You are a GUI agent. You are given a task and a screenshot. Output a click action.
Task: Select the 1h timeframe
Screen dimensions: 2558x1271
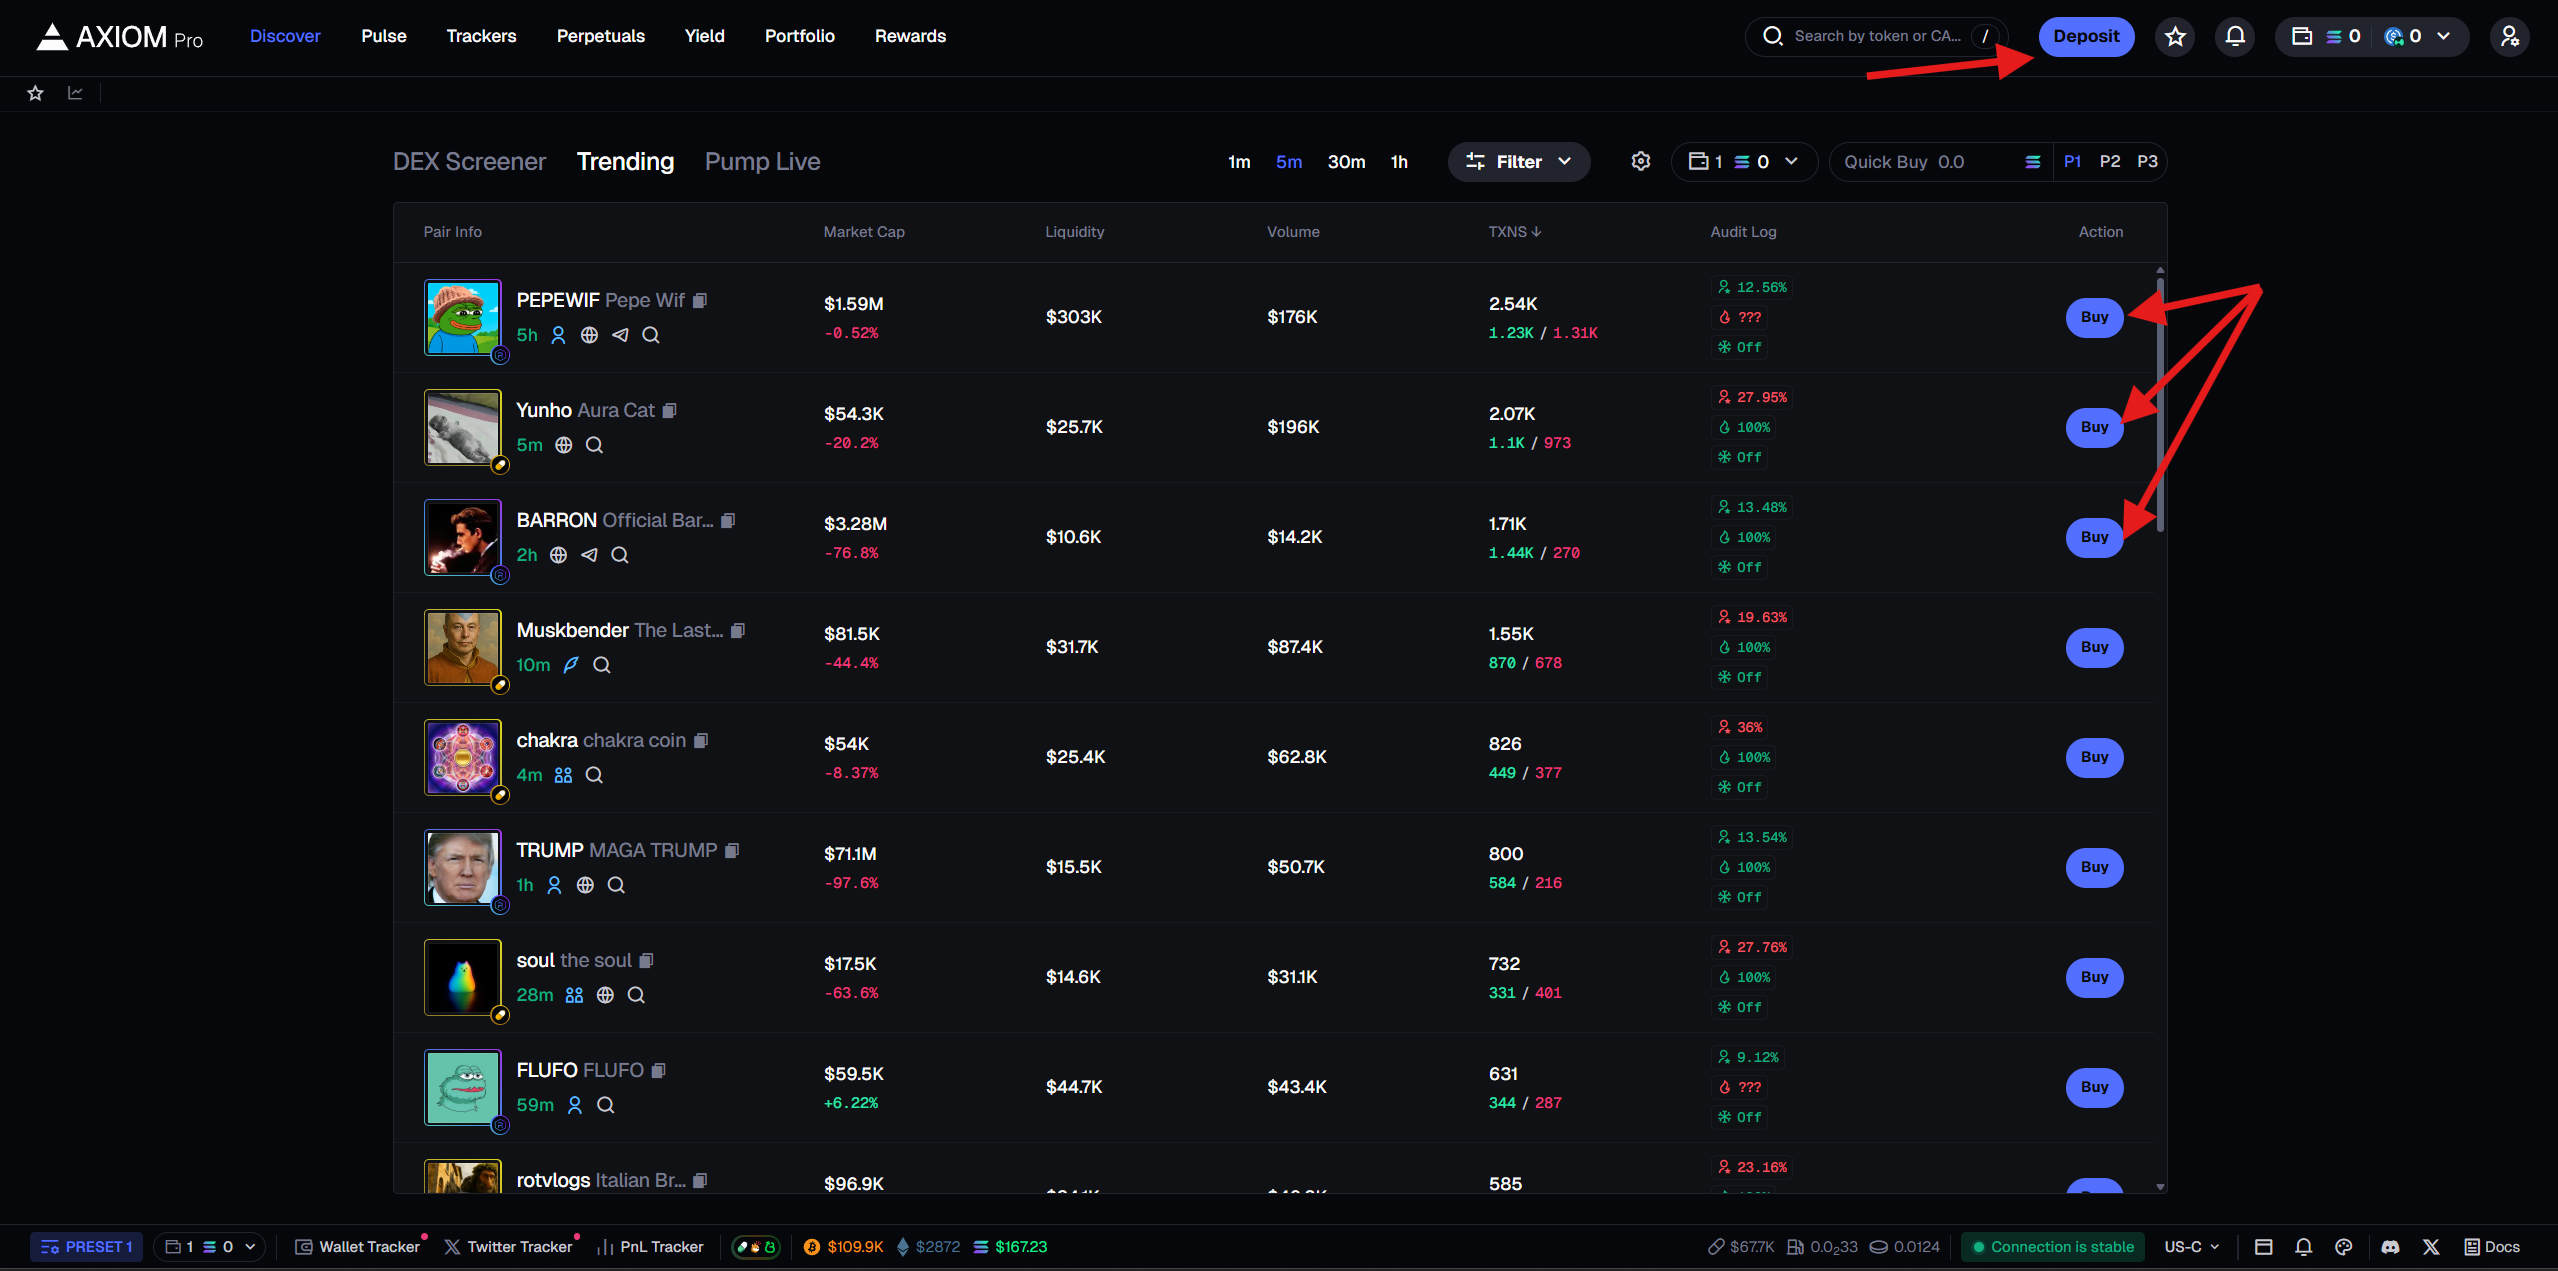[x=1399, y=162]
